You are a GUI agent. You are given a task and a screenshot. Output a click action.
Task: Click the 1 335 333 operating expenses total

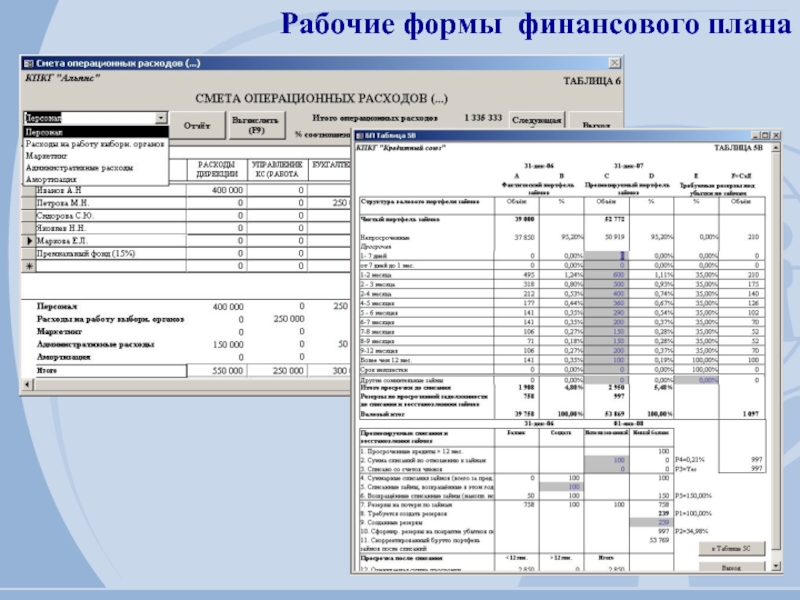(x=483, y=118)
